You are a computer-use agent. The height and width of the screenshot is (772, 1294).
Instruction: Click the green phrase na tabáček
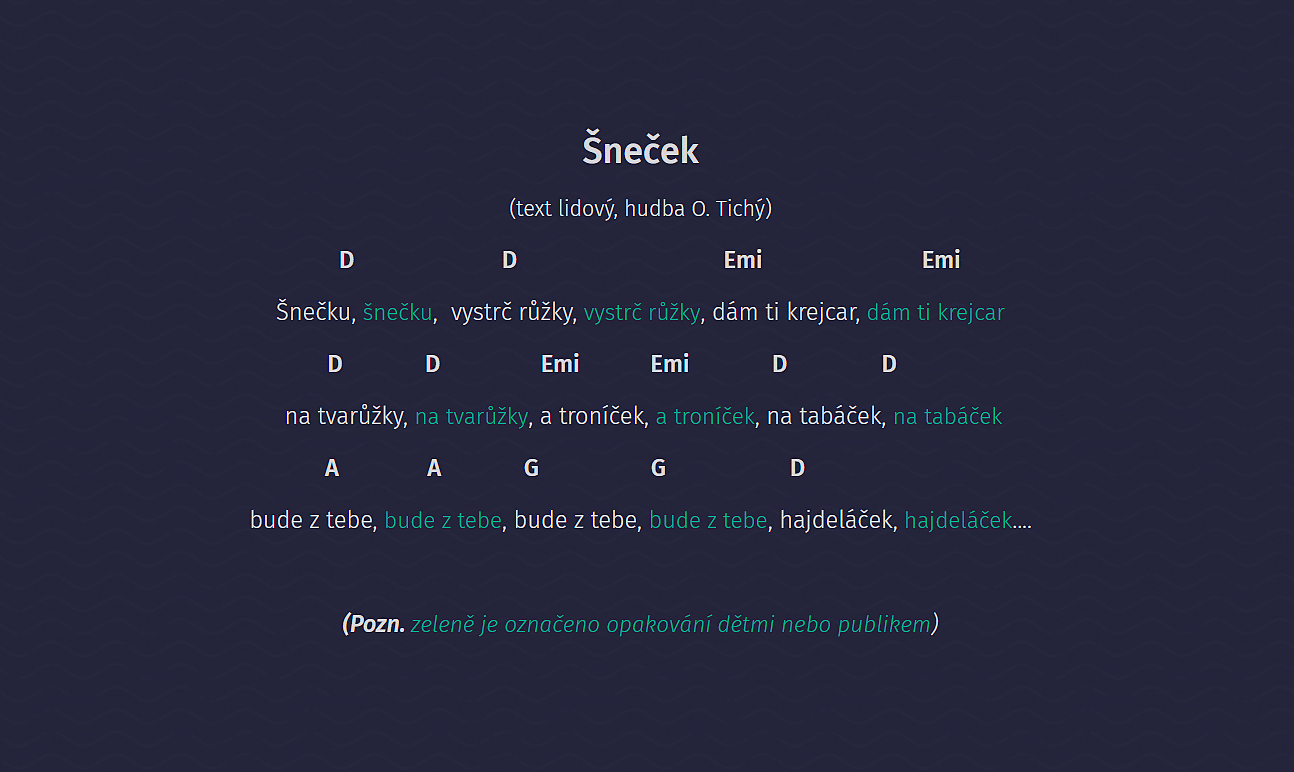(948, 416)
